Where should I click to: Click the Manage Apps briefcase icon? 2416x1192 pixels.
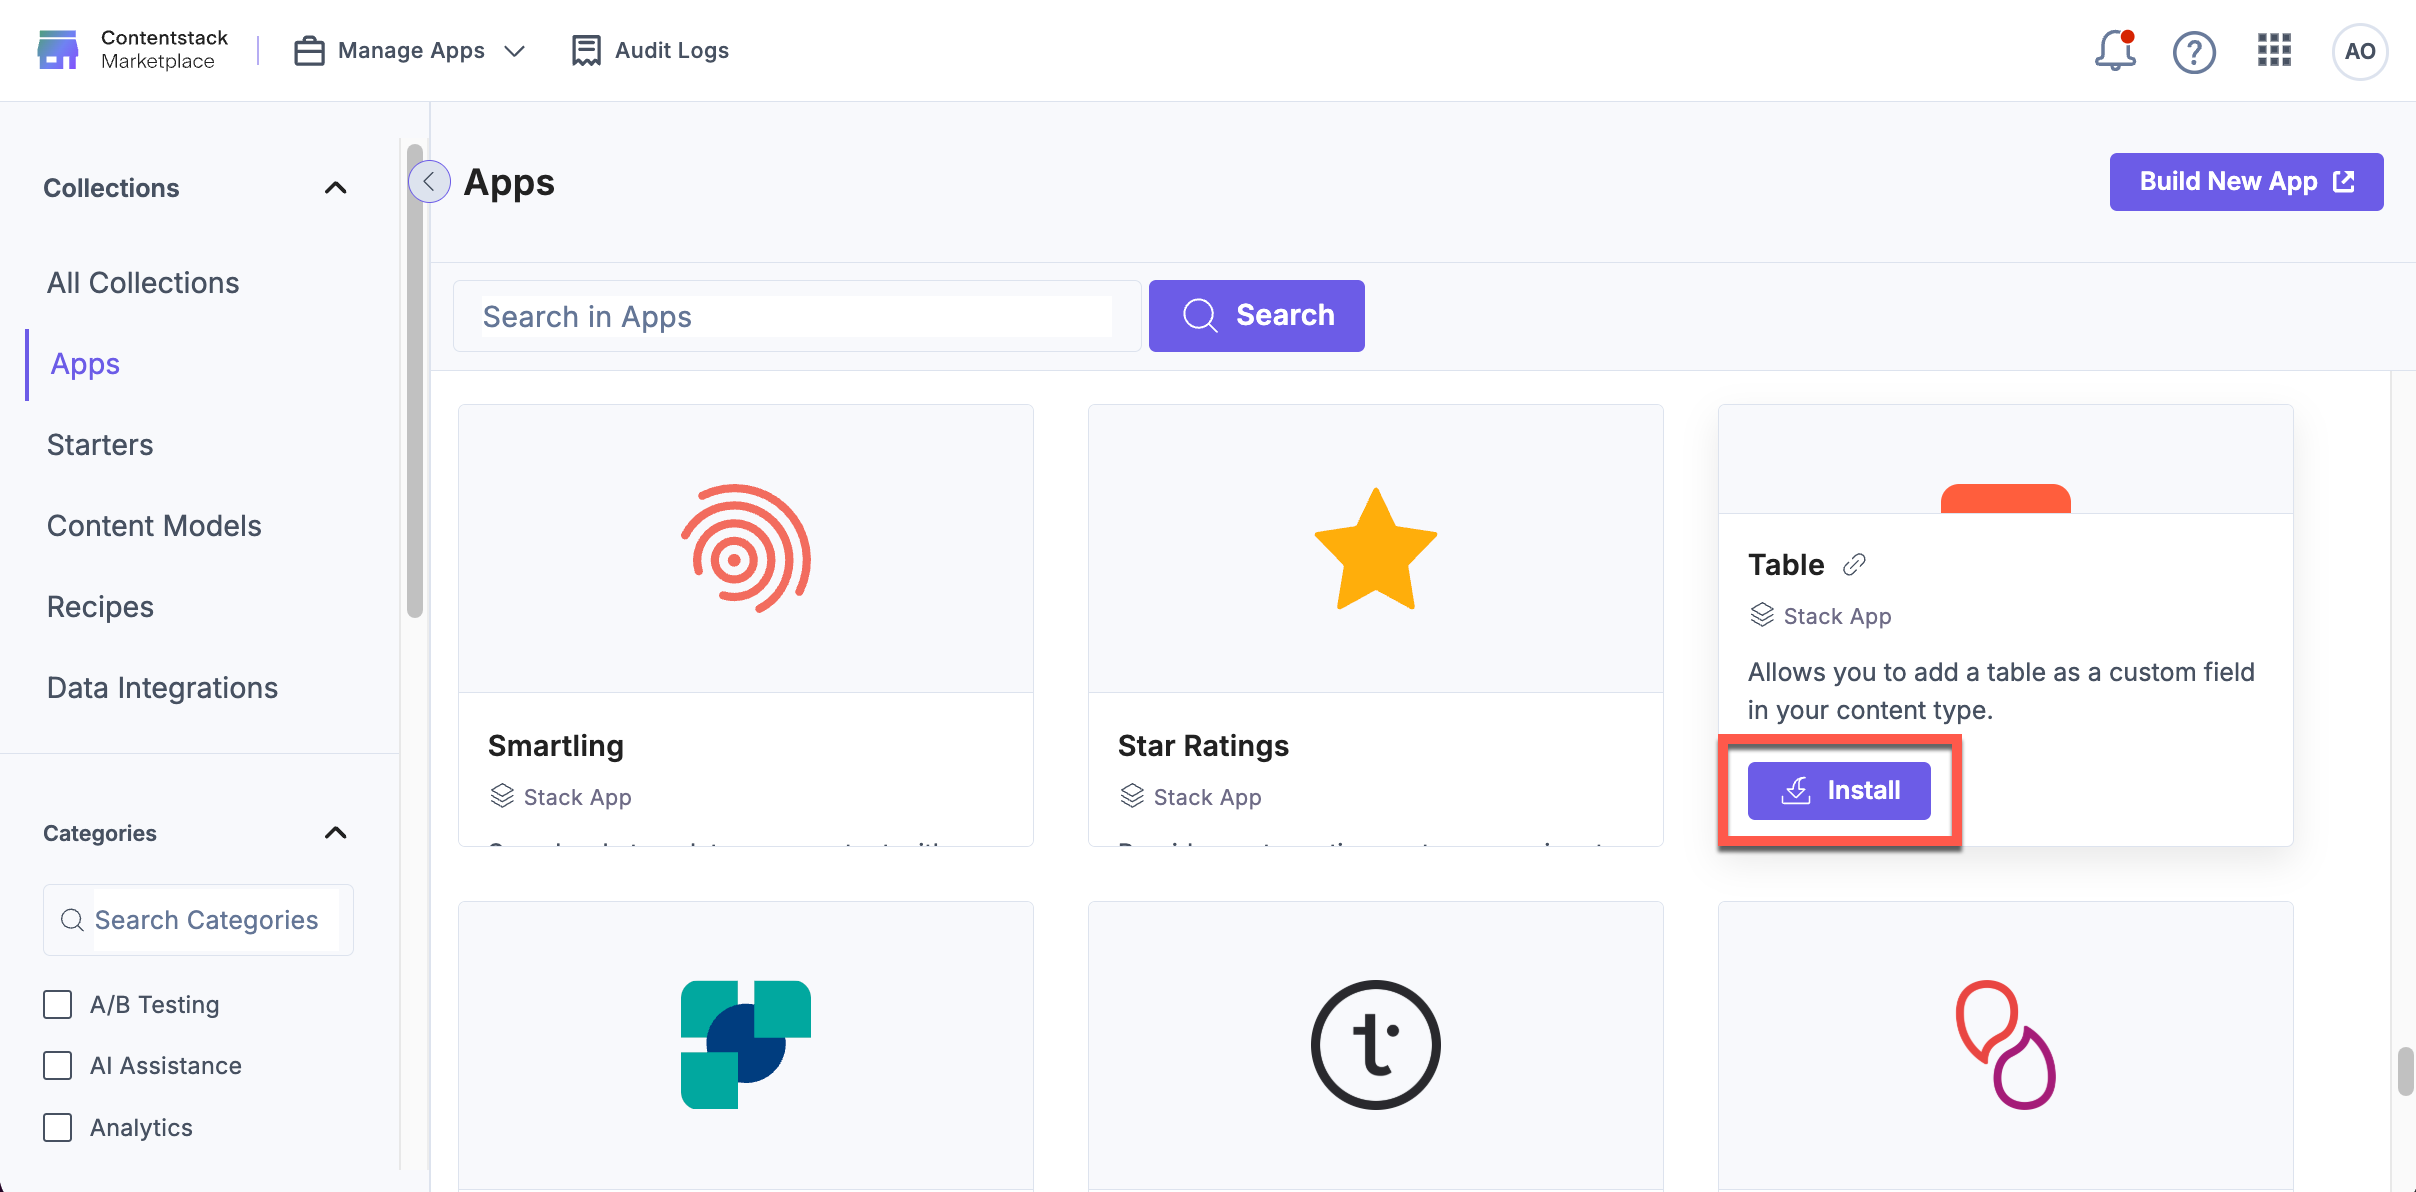point(309,50)
